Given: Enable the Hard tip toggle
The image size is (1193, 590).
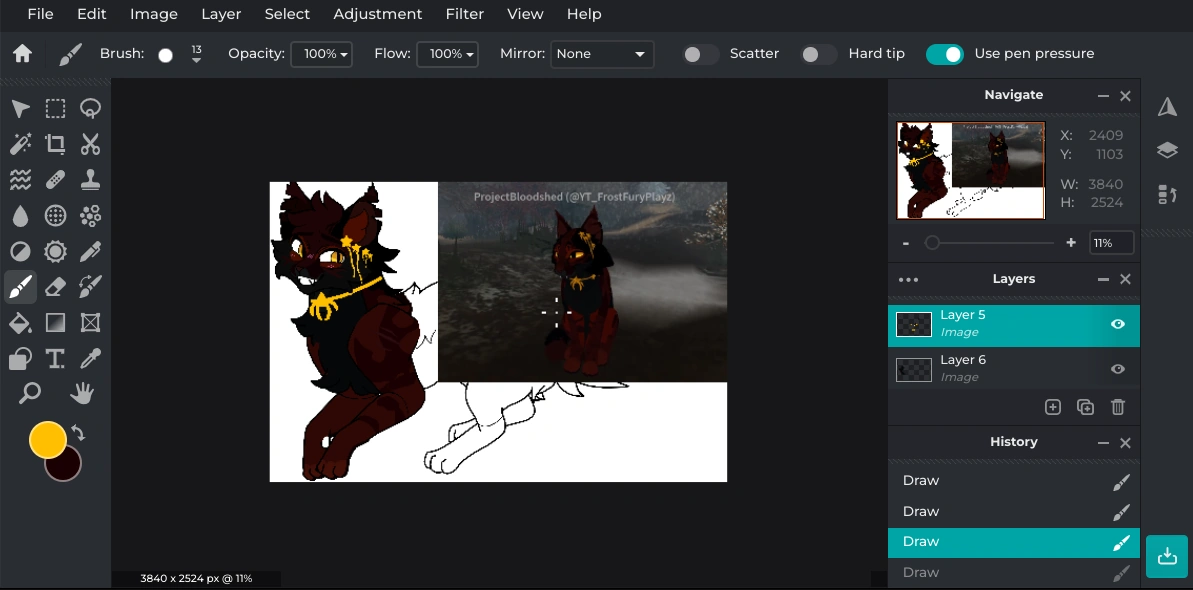Looking at the screenshot, I should click(818, 54).
